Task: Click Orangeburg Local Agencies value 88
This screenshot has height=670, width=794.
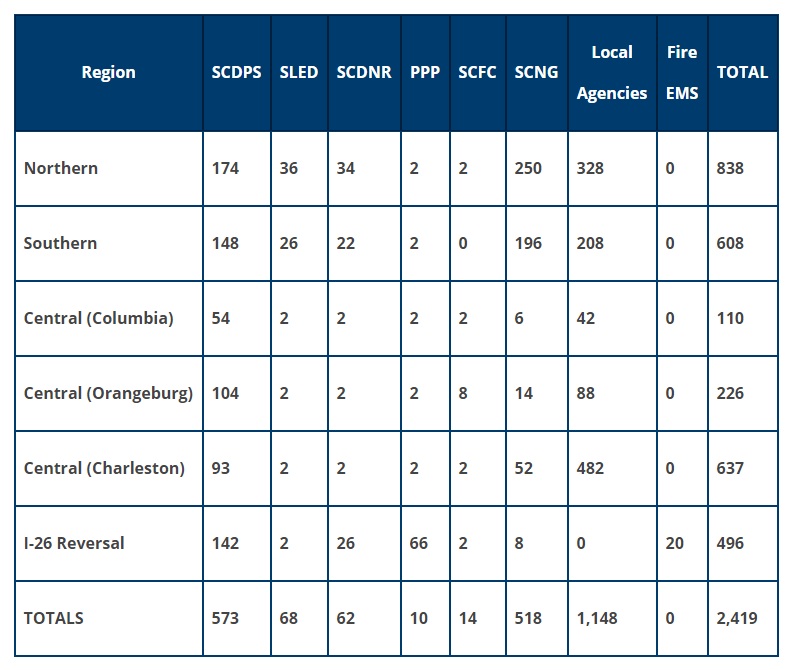Action: [x=586, y=393]
